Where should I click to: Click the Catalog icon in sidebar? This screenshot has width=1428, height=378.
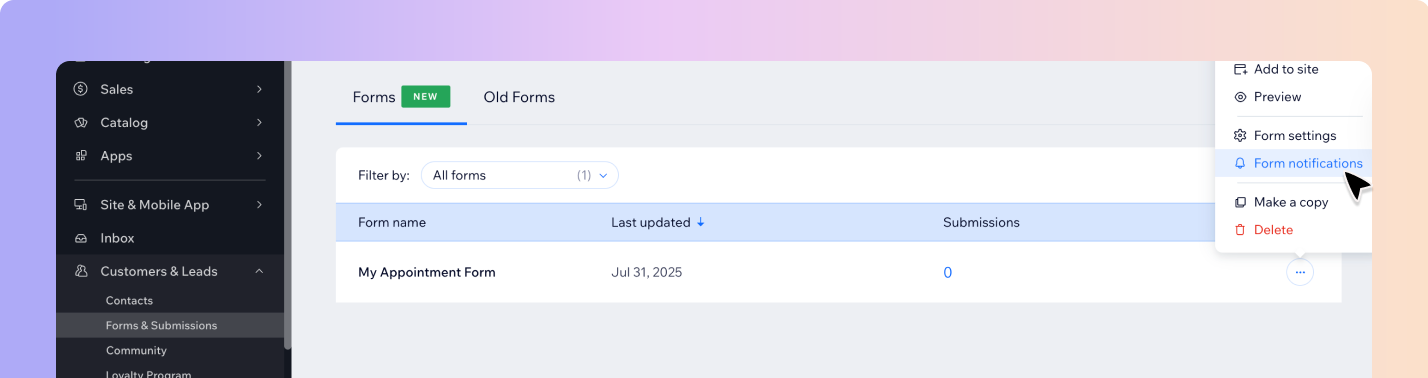click(81, 122)
